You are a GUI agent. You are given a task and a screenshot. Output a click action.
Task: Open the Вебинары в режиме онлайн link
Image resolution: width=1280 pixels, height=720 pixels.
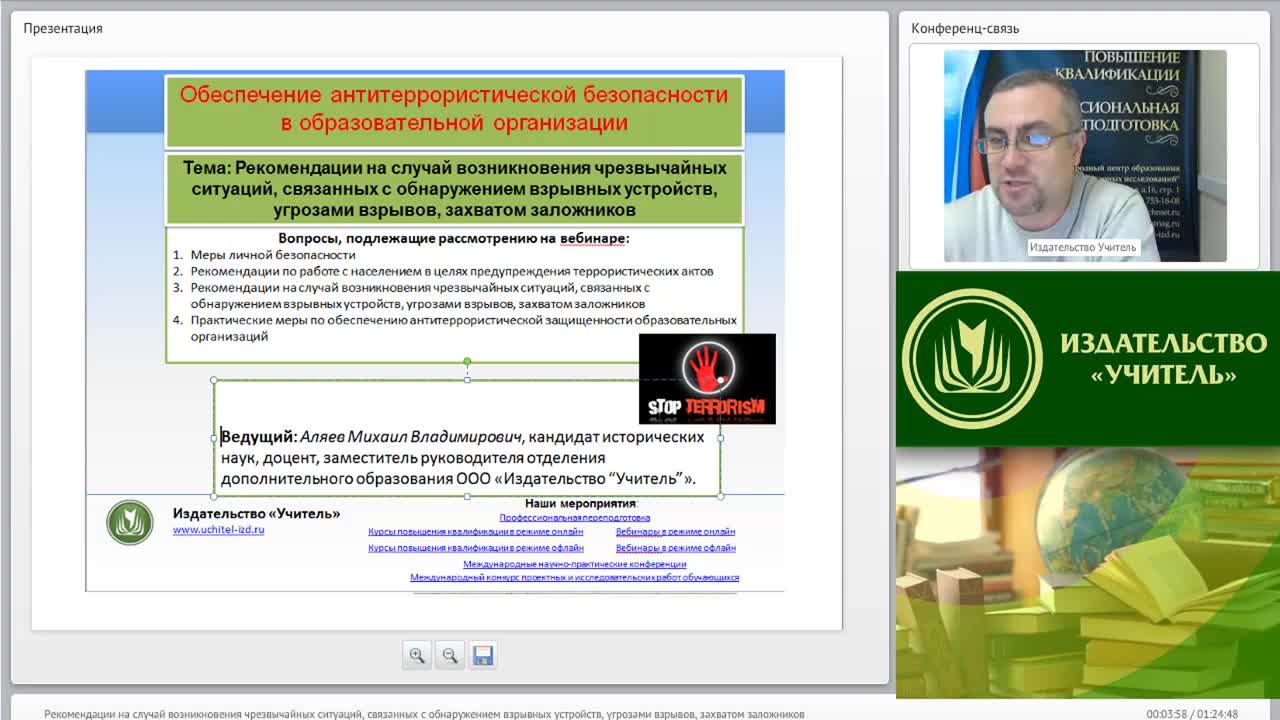(675, 532)
